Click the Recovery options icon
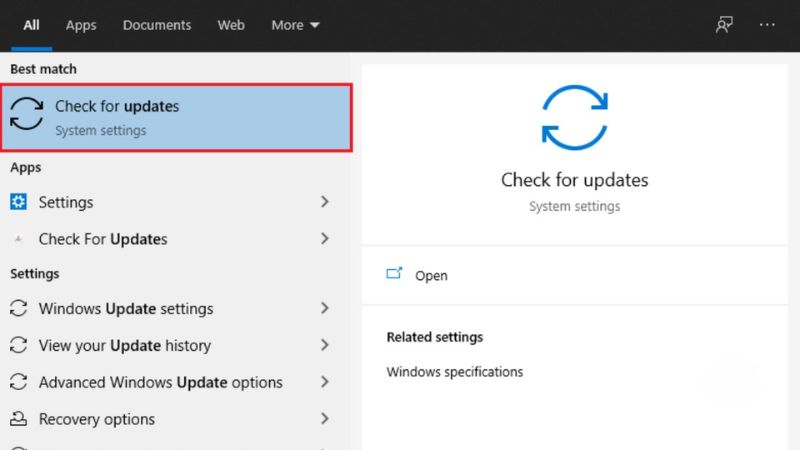The image size is (800, 450). (x=18, y=418)
